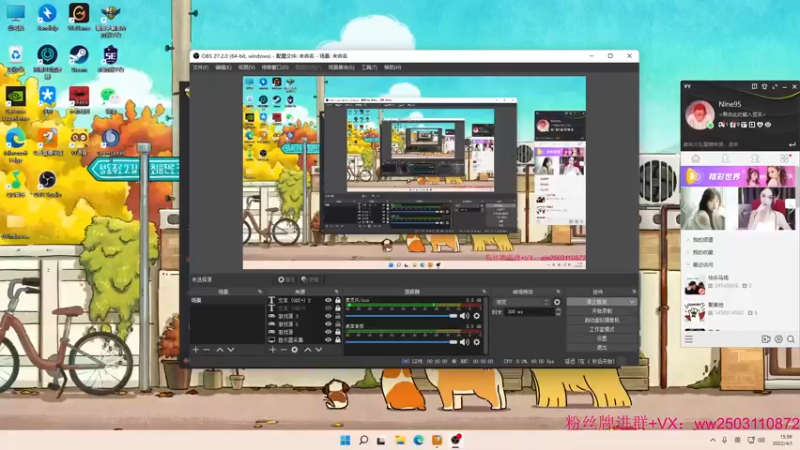Toggle lock on 游戏源 2 source
This screenshot has height=450, width=800.
click(337, 323)
